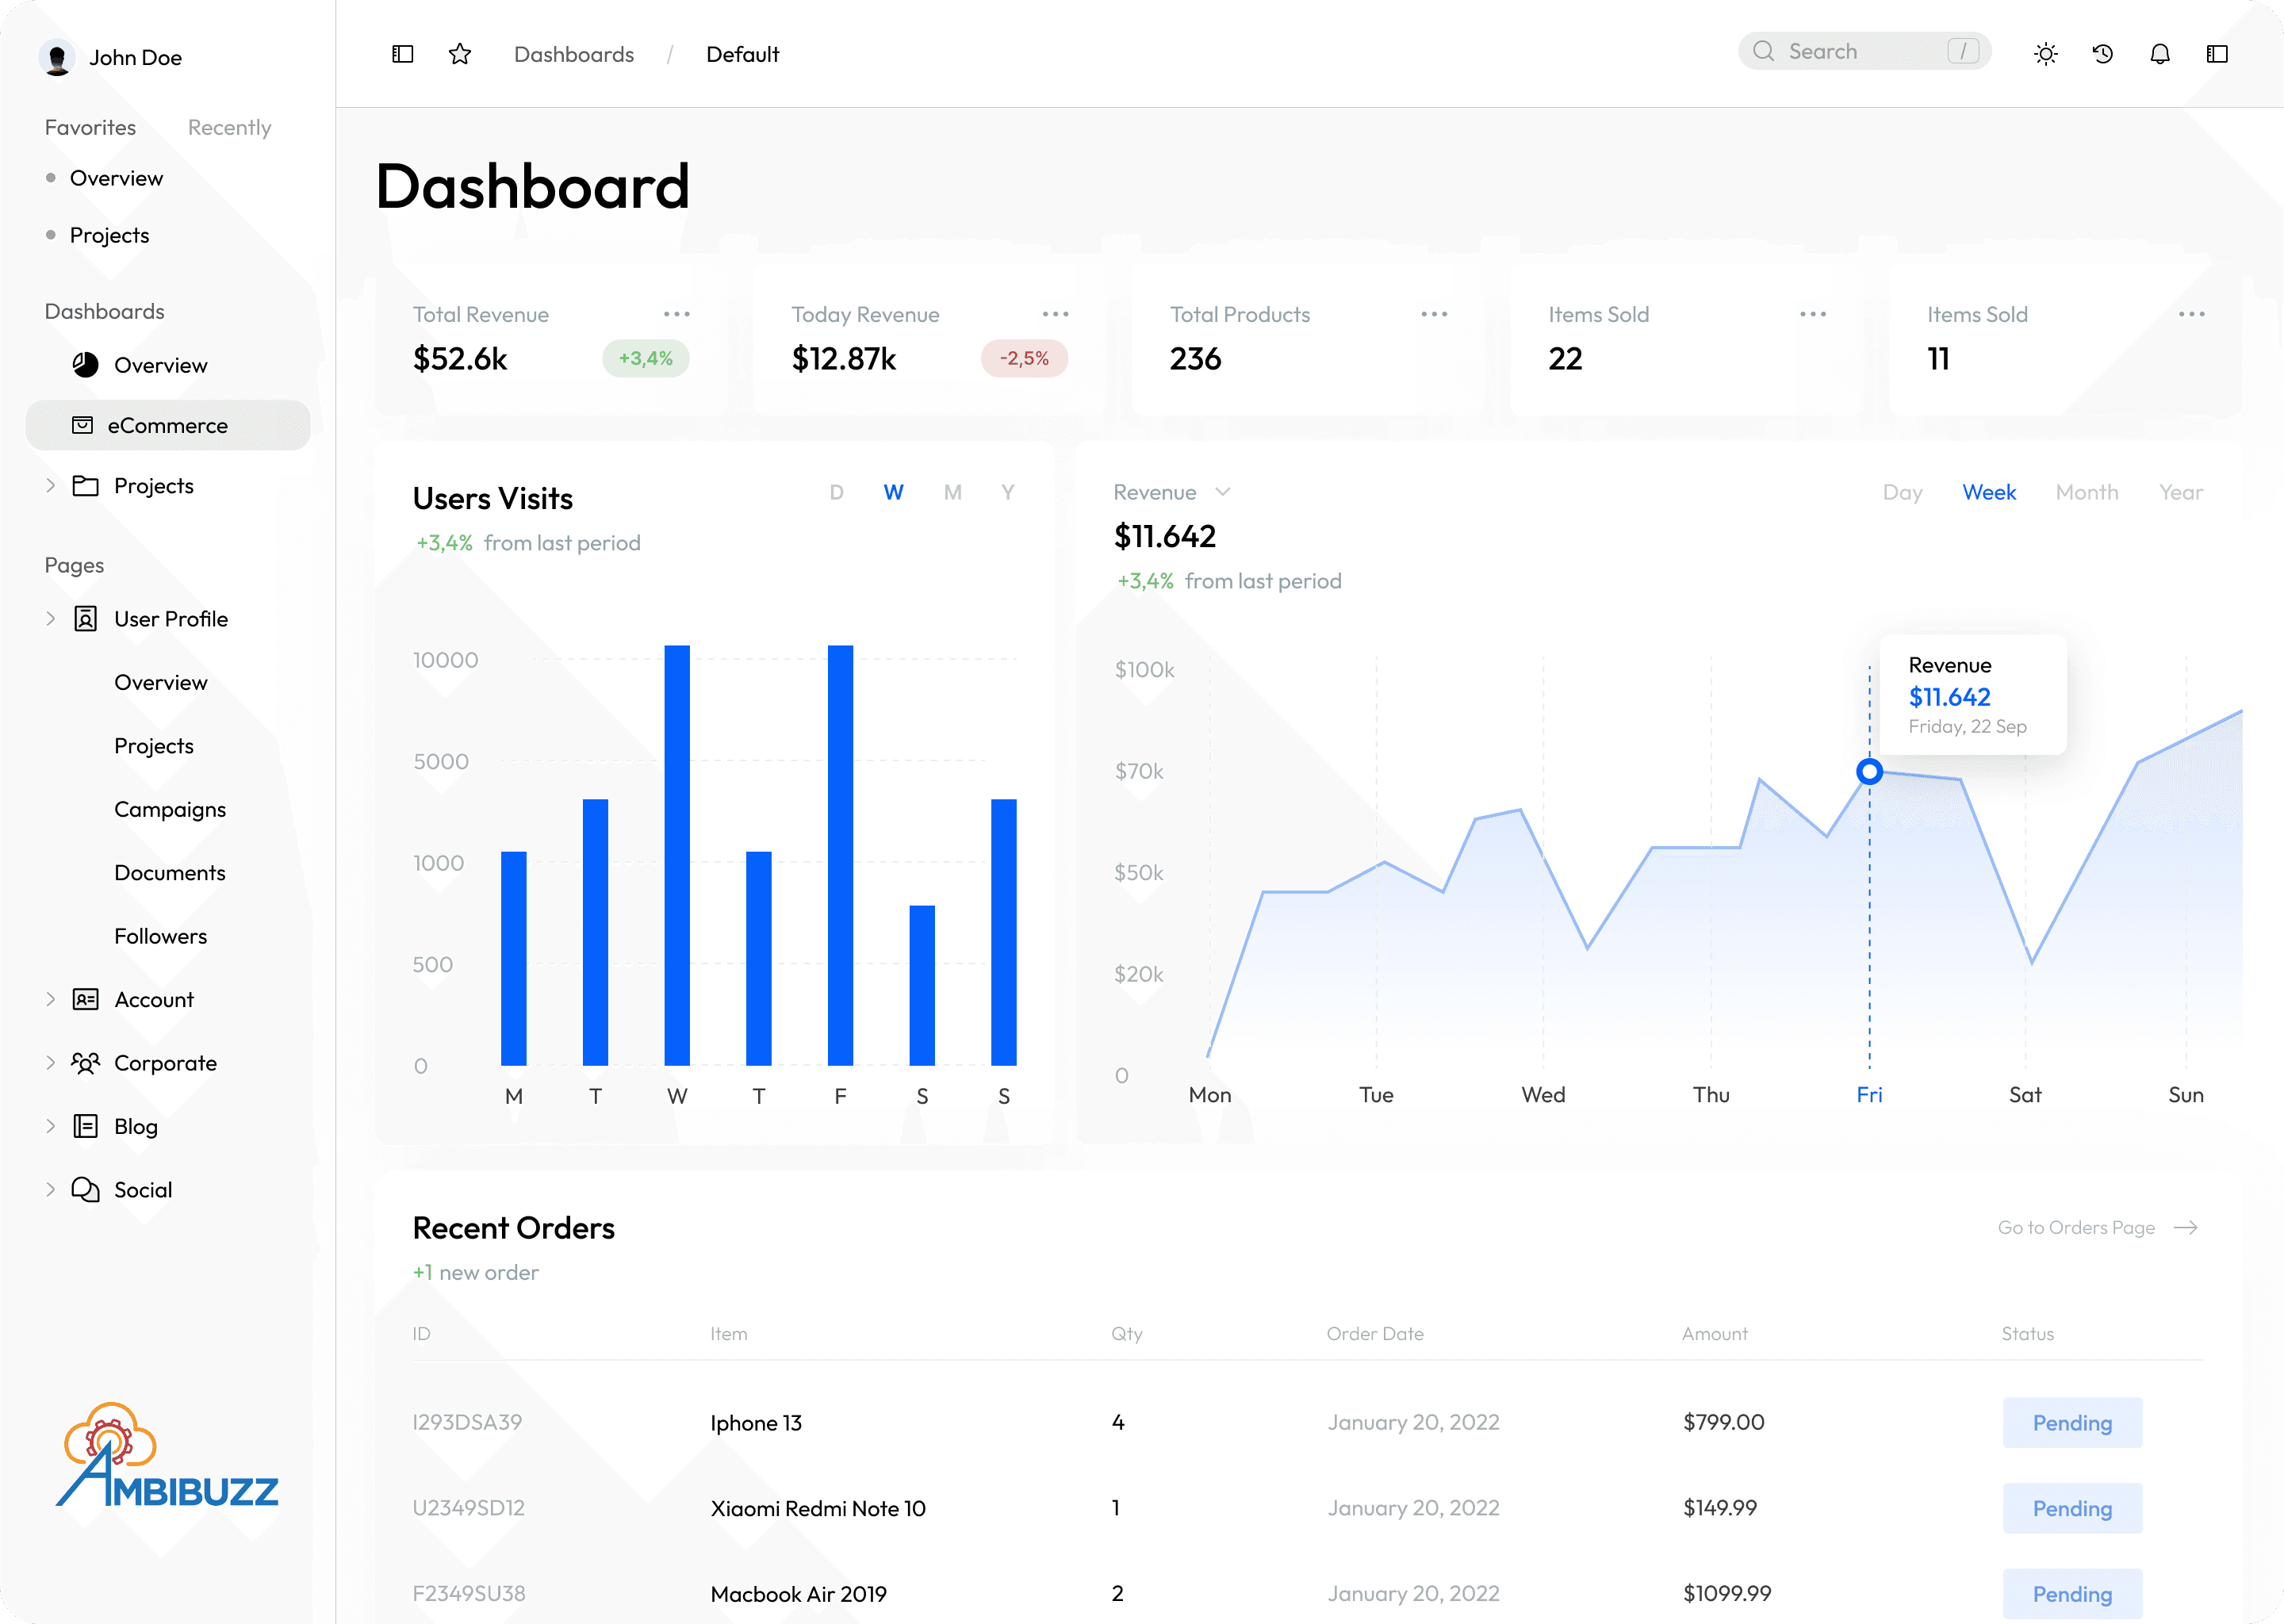Expand the Account section chevron

[50, 999]
